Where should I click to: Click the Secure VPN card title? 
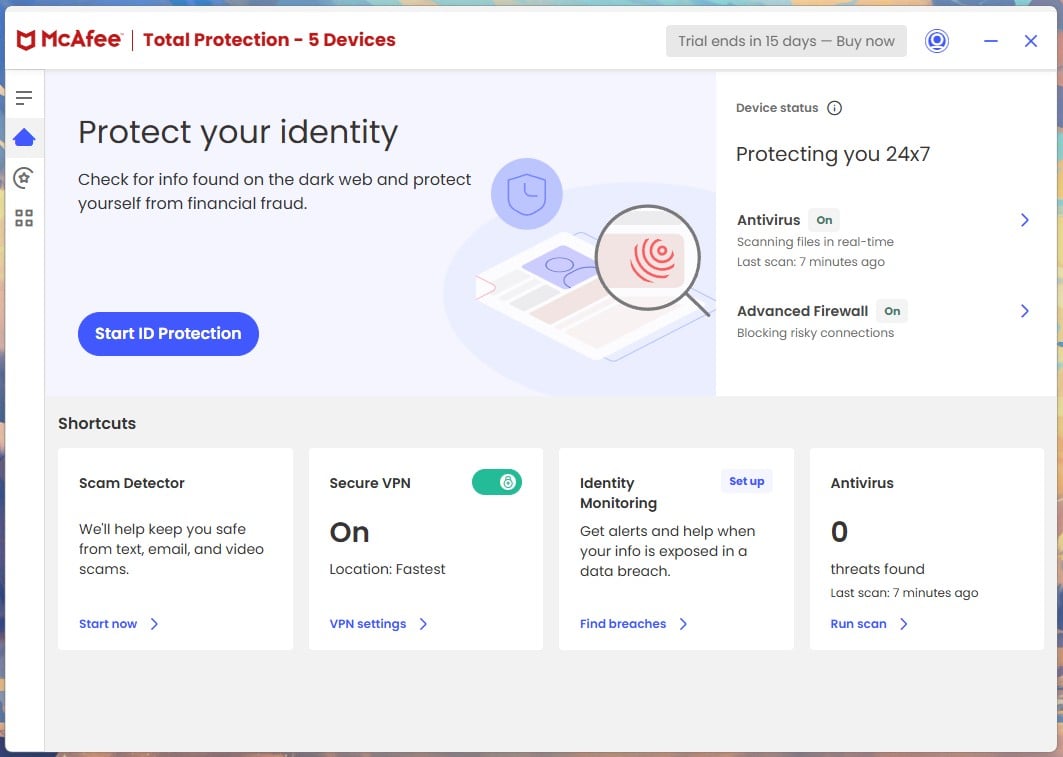(x=370, y=483)
